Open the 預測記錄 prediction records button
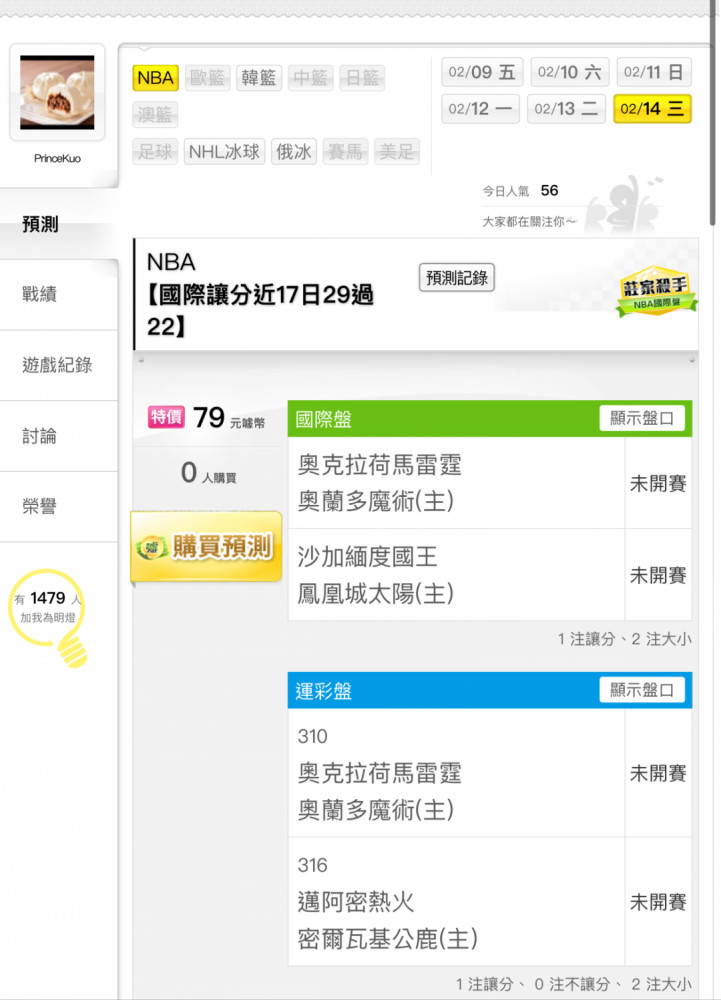The image size is (721, 1000). click(456, 277)
